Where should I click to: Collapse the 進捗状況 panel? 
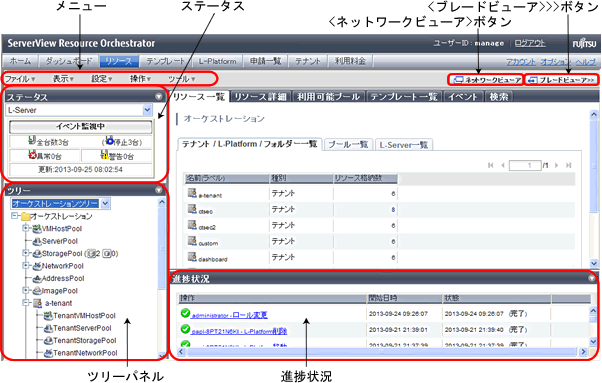pyautogui.click(x=592, y=278)
